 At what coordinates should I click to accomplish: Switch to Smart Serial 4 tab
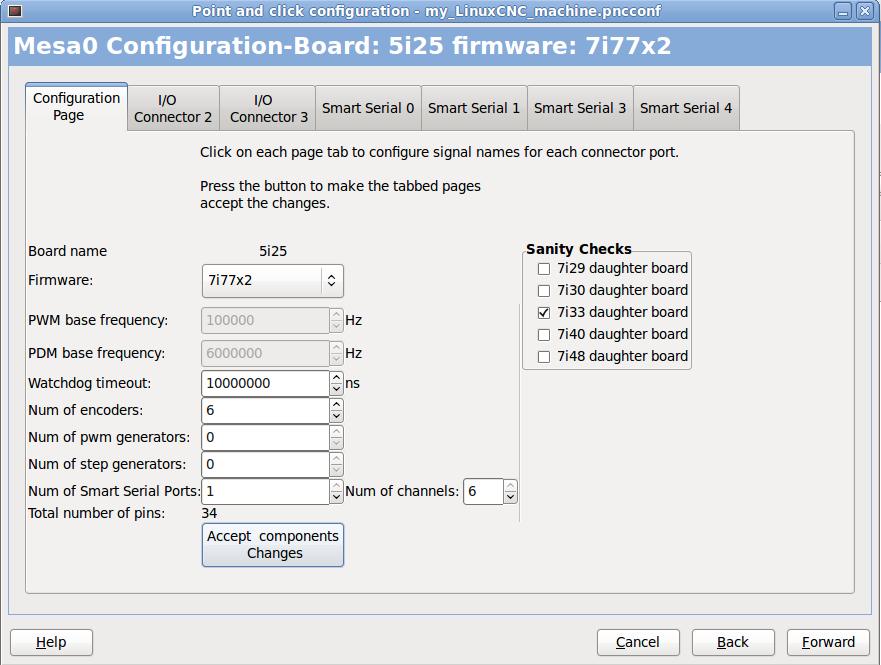point(686,108)
